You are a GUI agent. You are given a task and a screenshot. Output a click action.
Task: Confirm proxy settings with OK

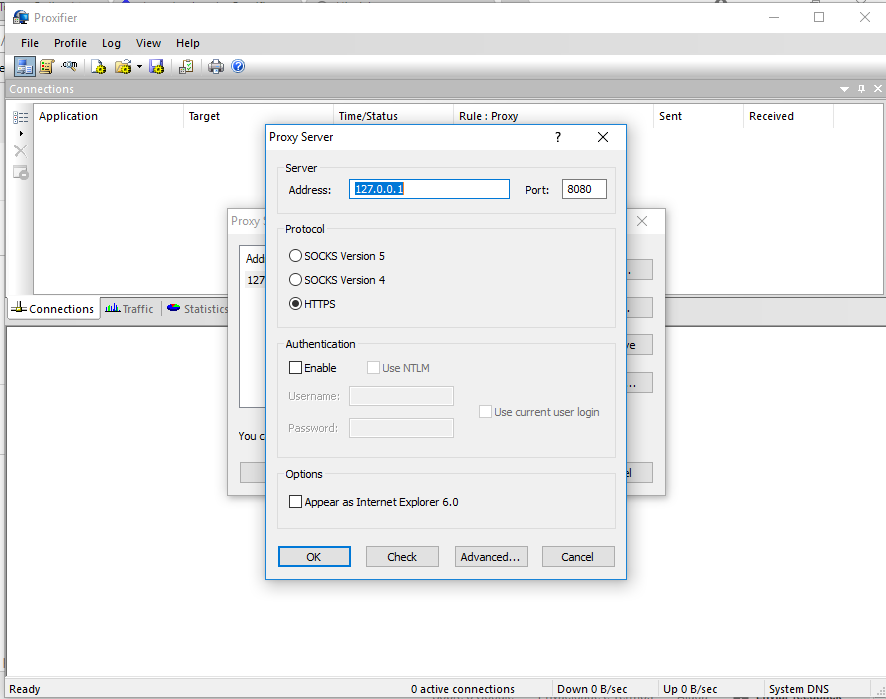click(x=314, y=557)
